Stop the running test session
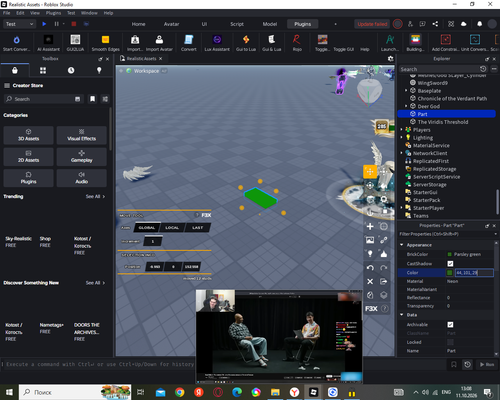This screenshot has height=400, width=500. pos(74,24)
